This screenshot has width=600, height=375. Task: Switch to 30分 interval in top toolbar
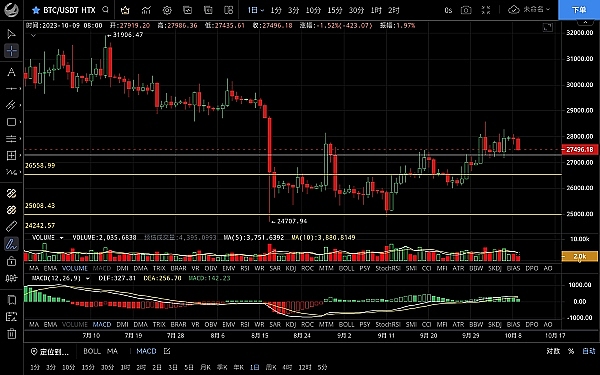coord(356,10)
